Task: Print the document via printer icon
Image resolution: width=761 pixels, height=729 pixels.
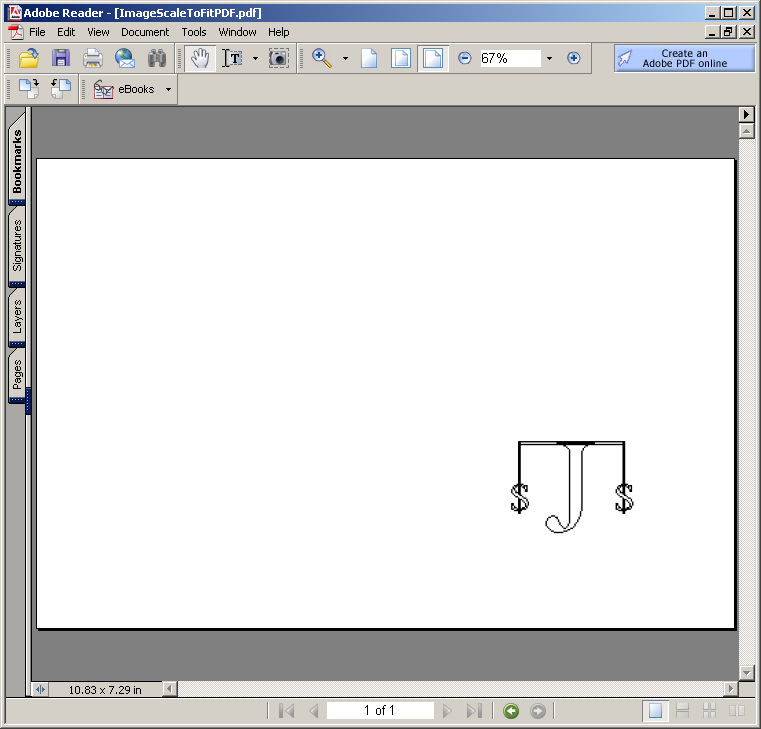Action: tap(93, 58)
